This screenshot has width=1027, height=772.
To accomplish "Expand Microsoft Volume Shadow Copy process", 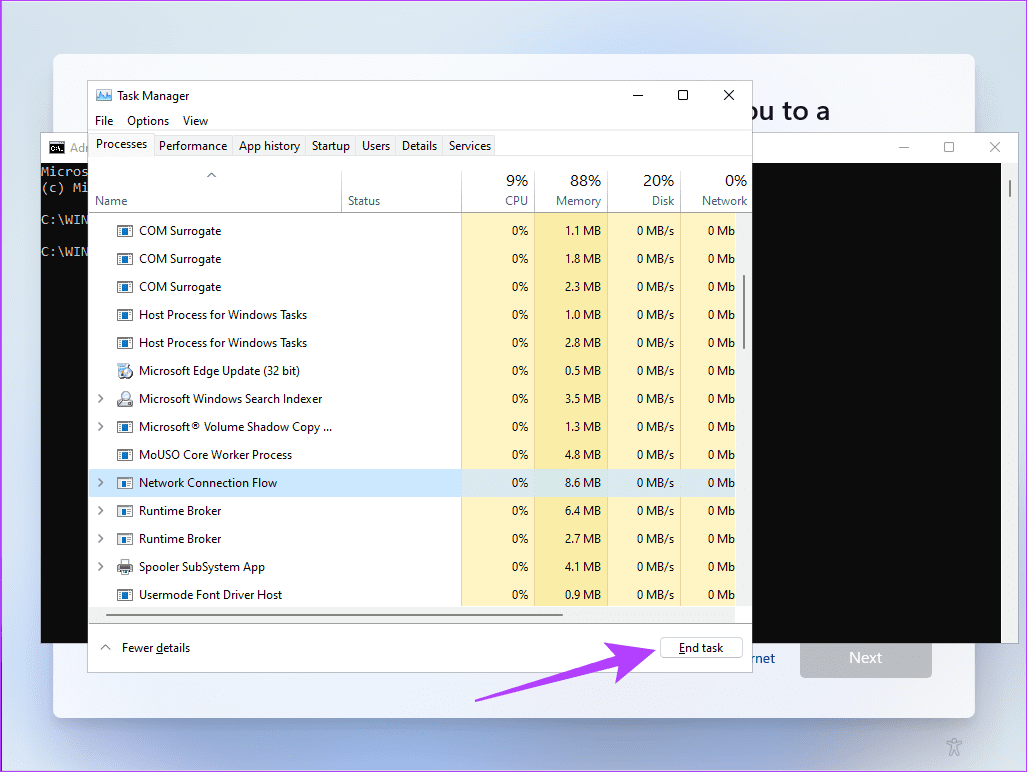I will coord(100,427).
